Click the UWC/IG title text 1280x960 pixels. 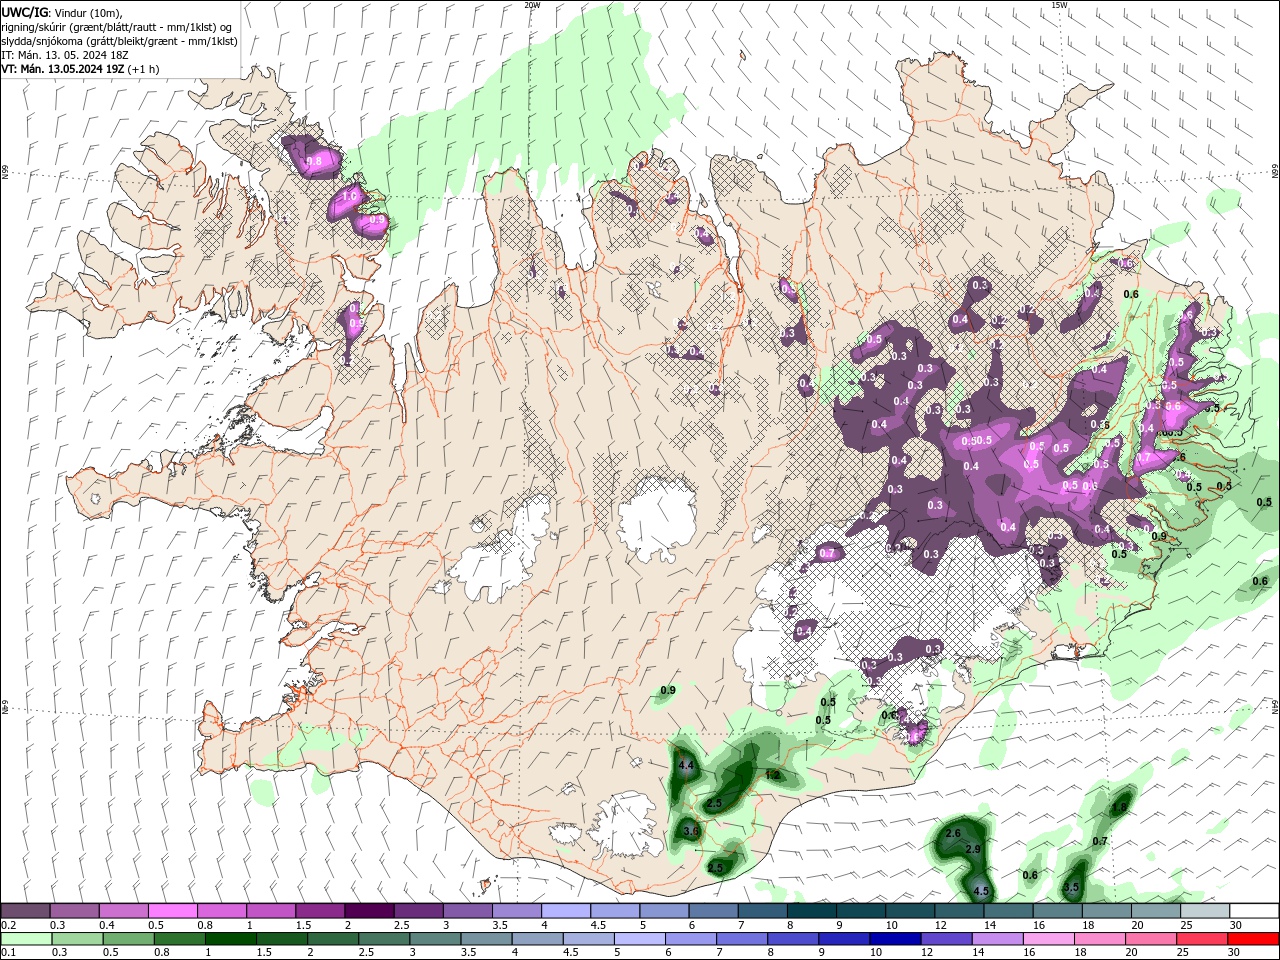pos(25,11)
